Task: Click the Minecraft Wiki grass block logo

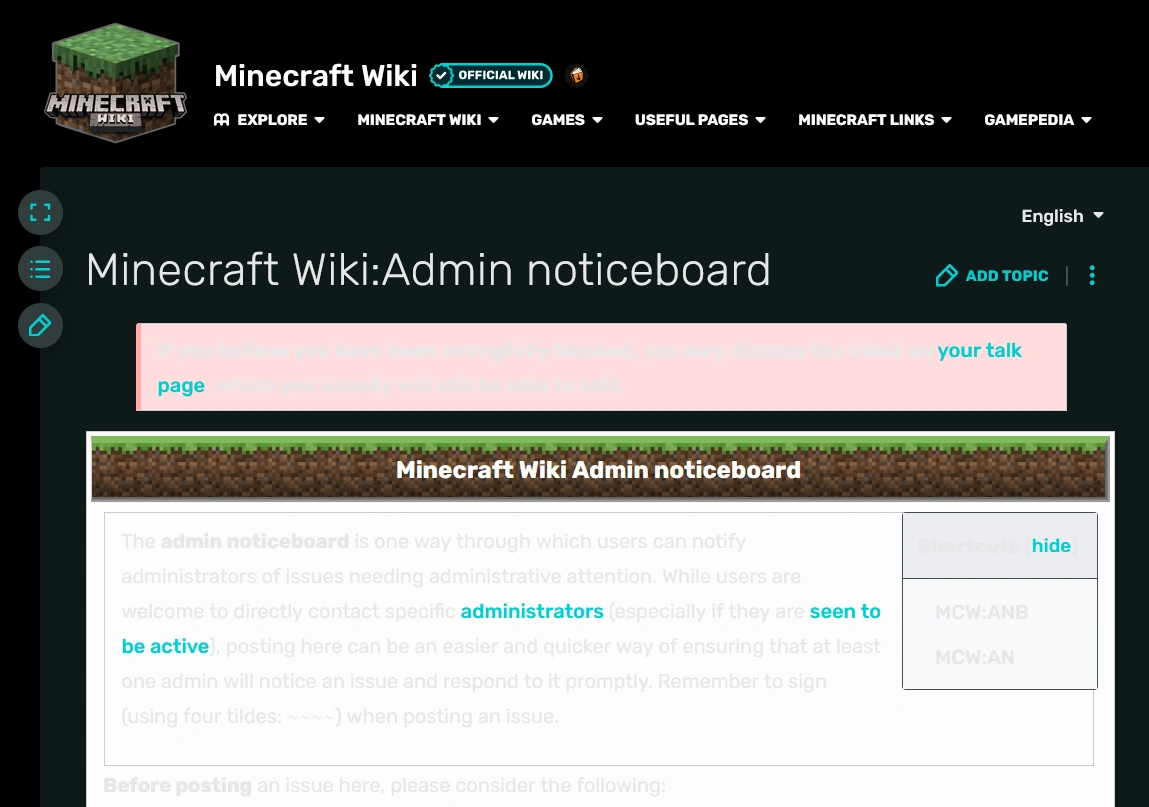Action: (x=116, y=82)
